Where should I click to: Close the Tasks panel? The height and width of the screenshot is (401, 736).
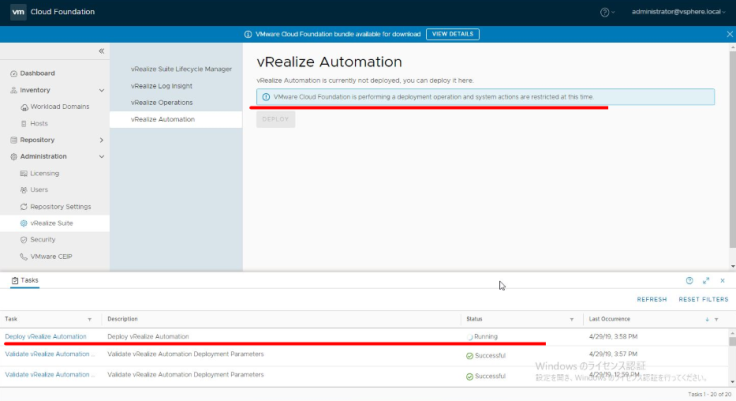pos(722,281)
